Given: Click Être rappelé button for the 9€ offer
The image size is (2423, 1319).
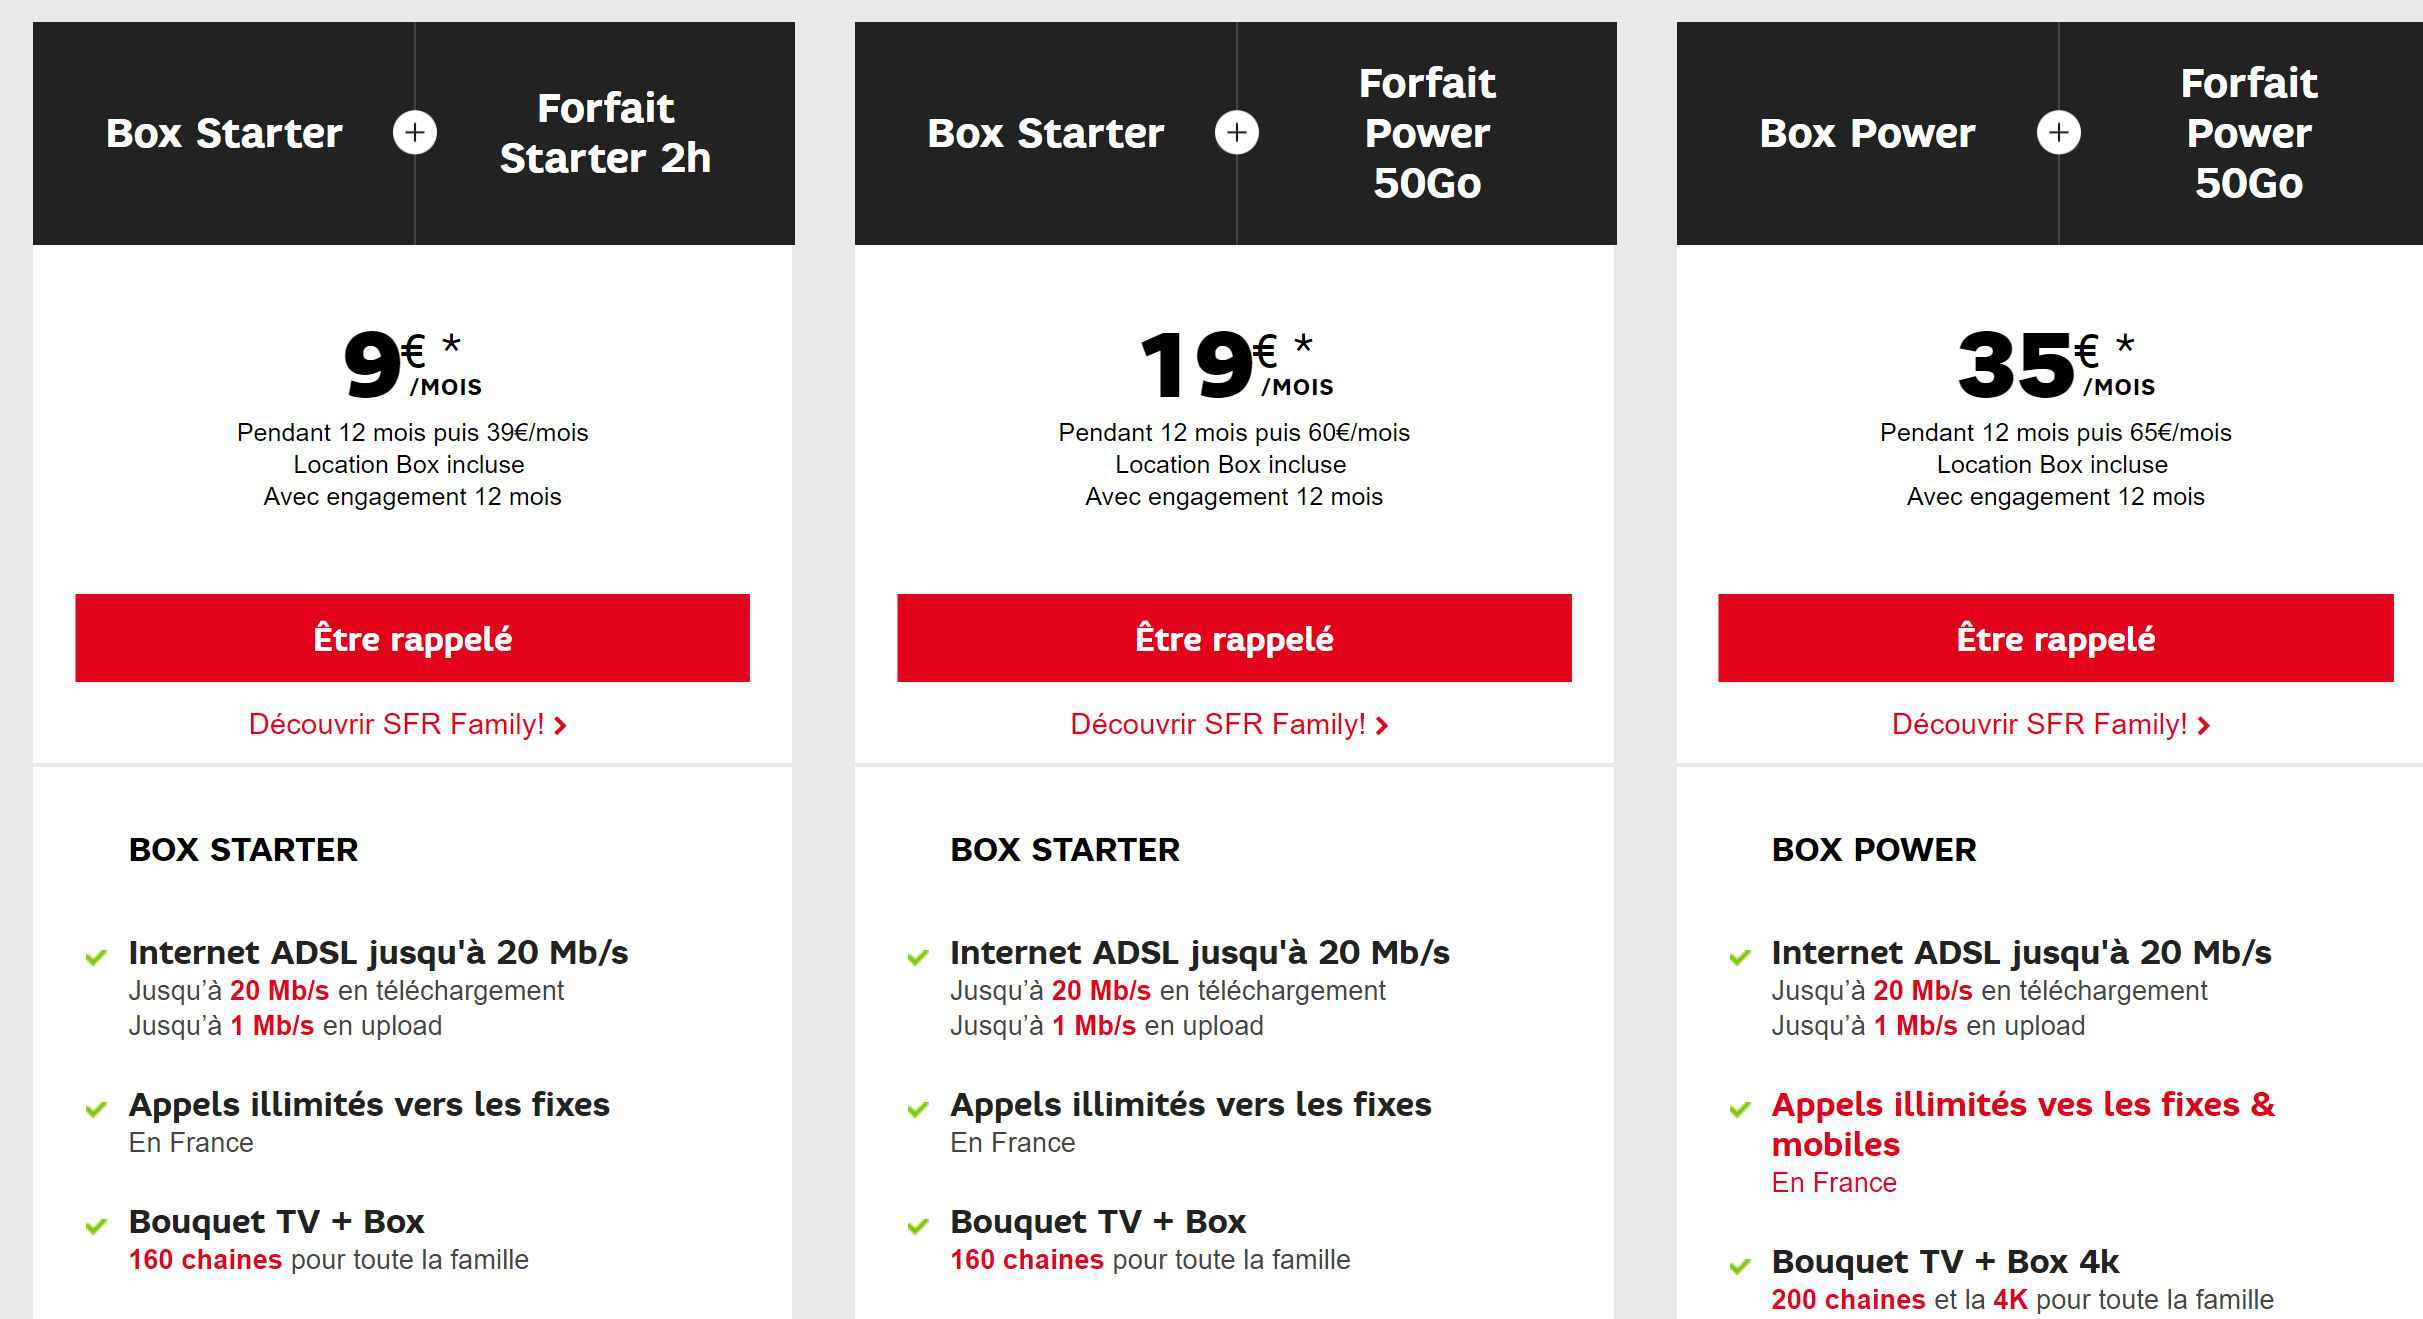Looking at the screenshot, I should [412, 638].
